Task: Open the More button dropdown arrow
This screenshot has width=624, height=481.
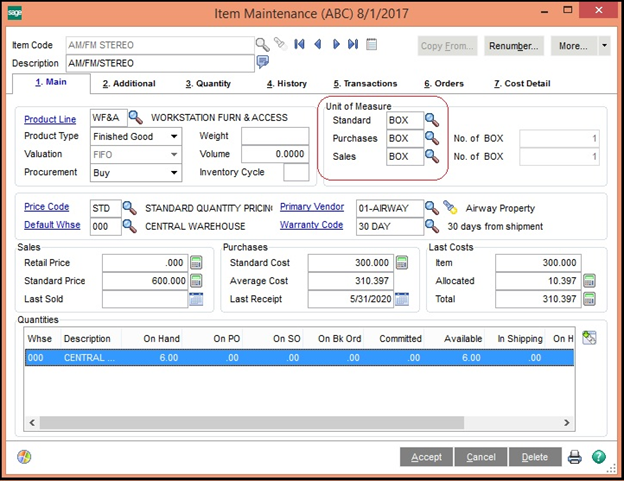Action: (604, 46)
